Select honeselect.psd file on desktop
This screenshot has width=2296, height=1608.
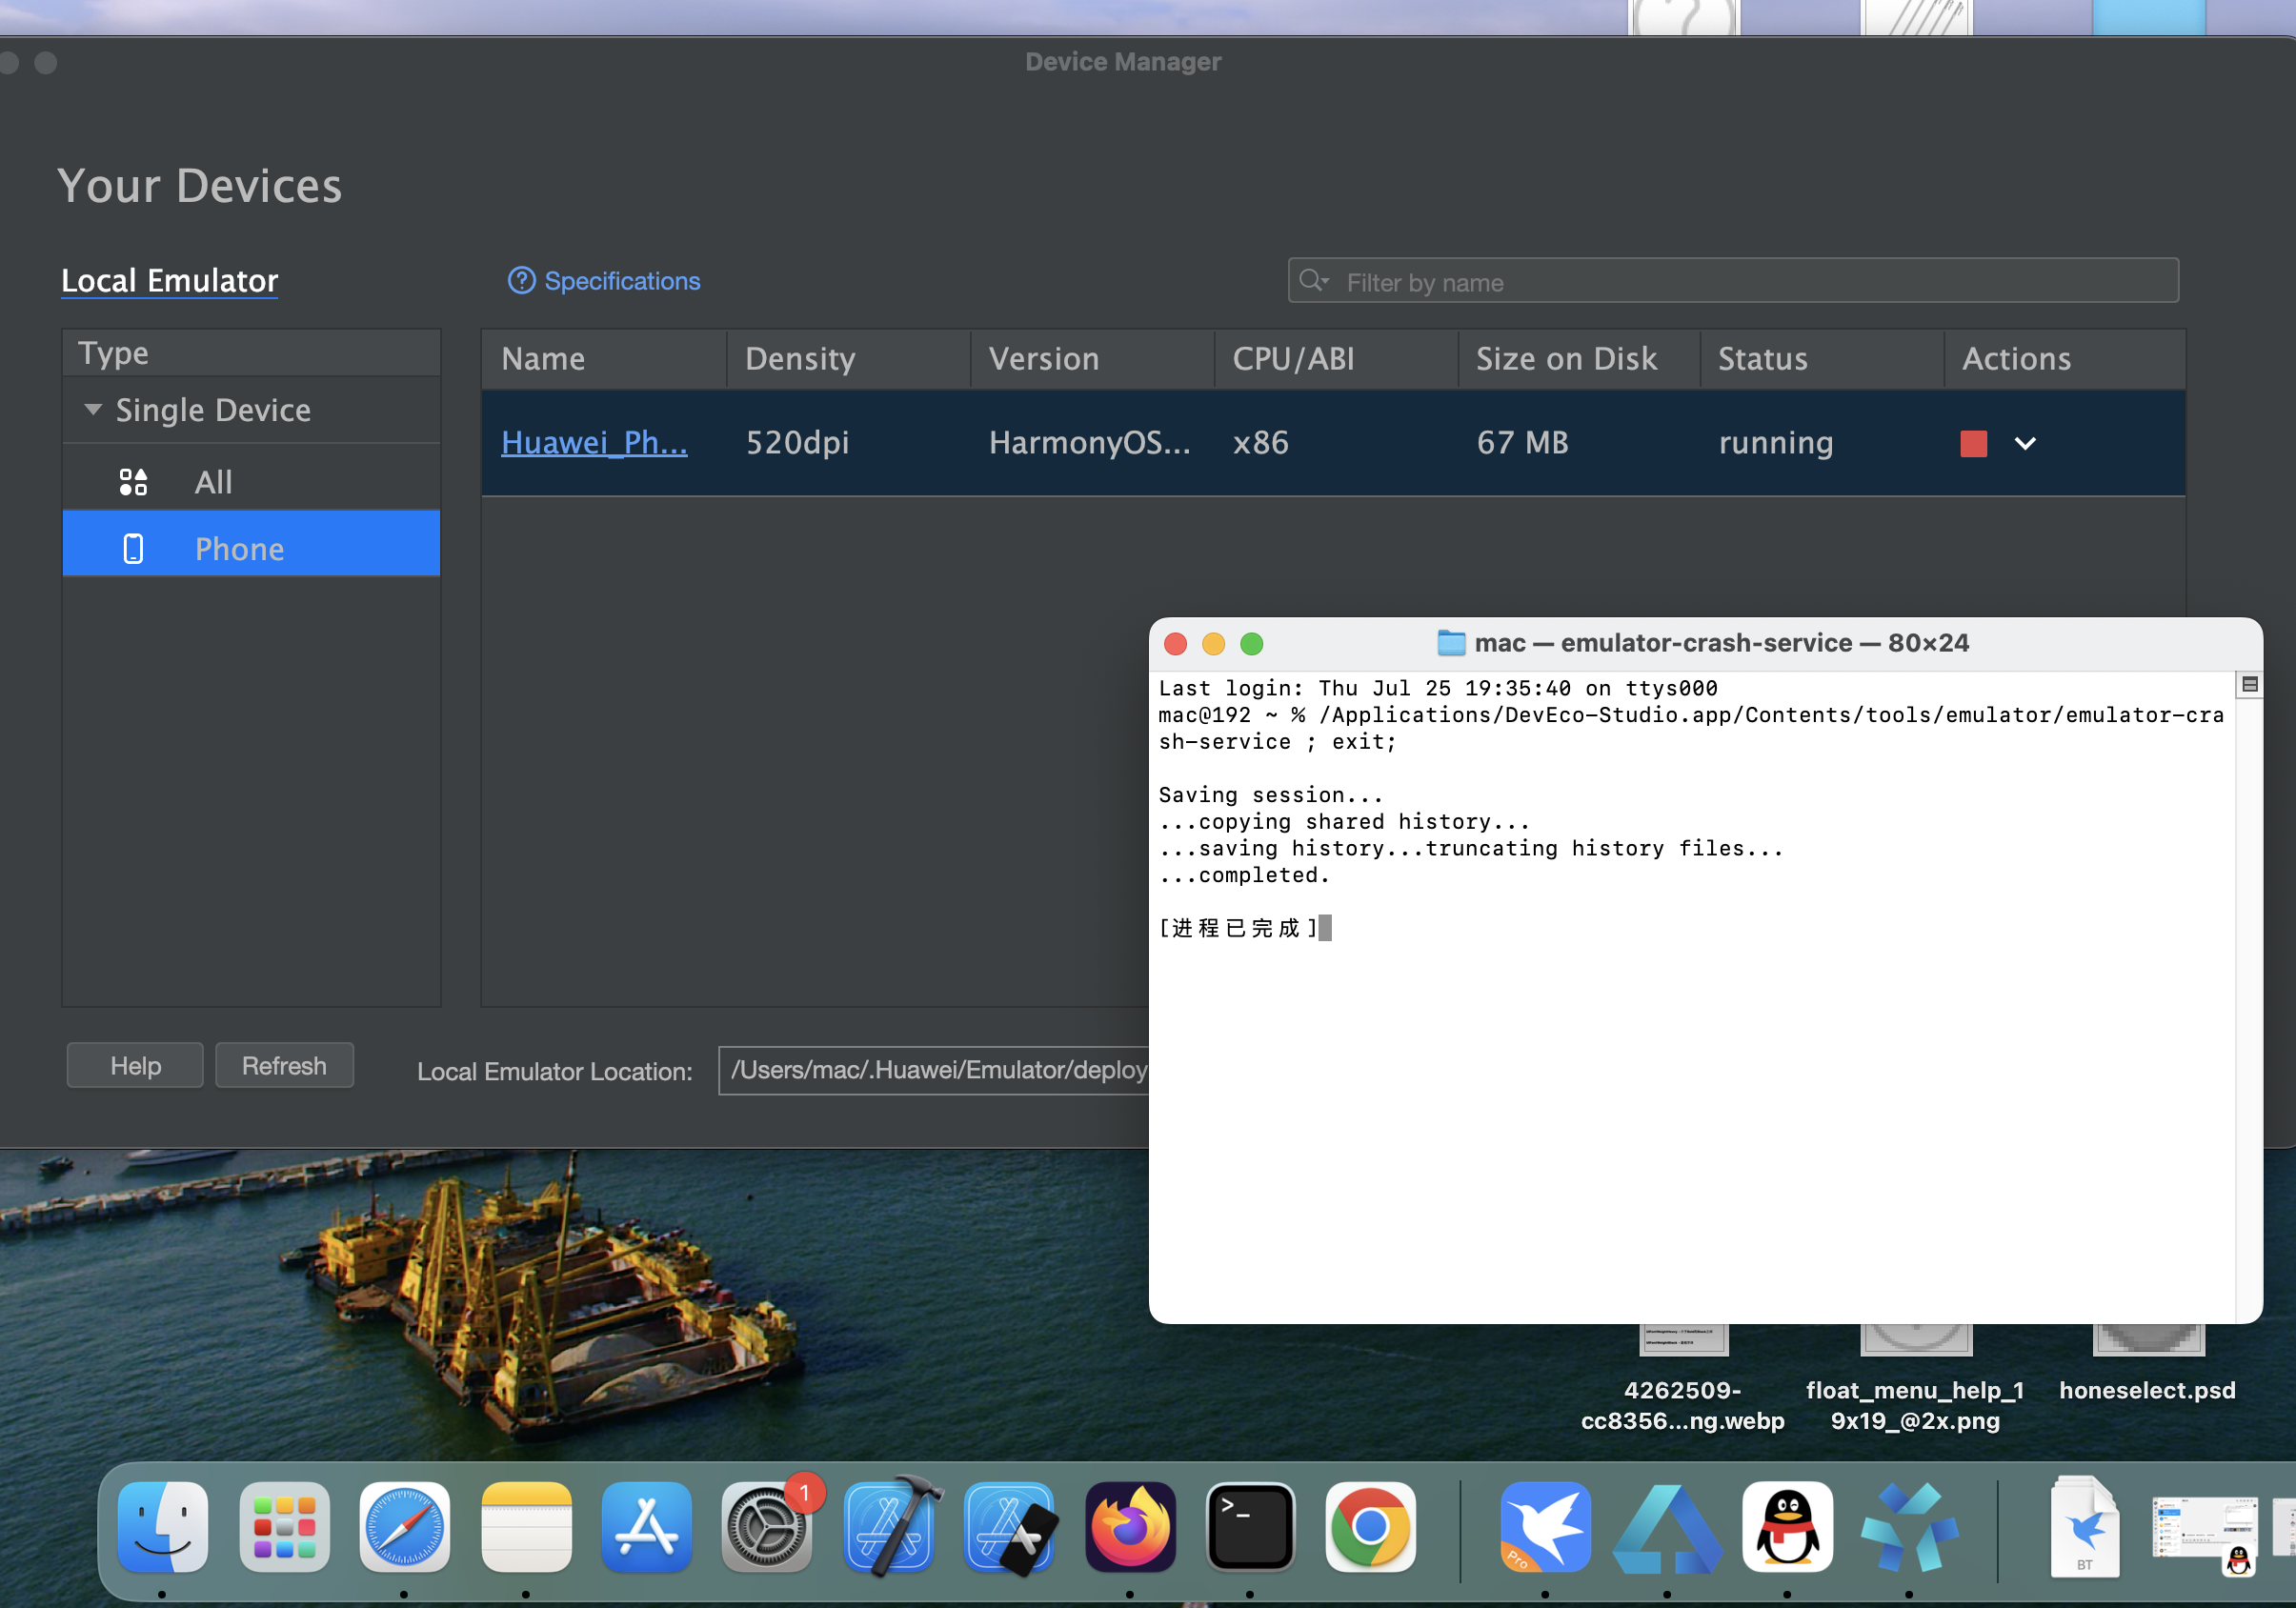click(2147, 1390)
